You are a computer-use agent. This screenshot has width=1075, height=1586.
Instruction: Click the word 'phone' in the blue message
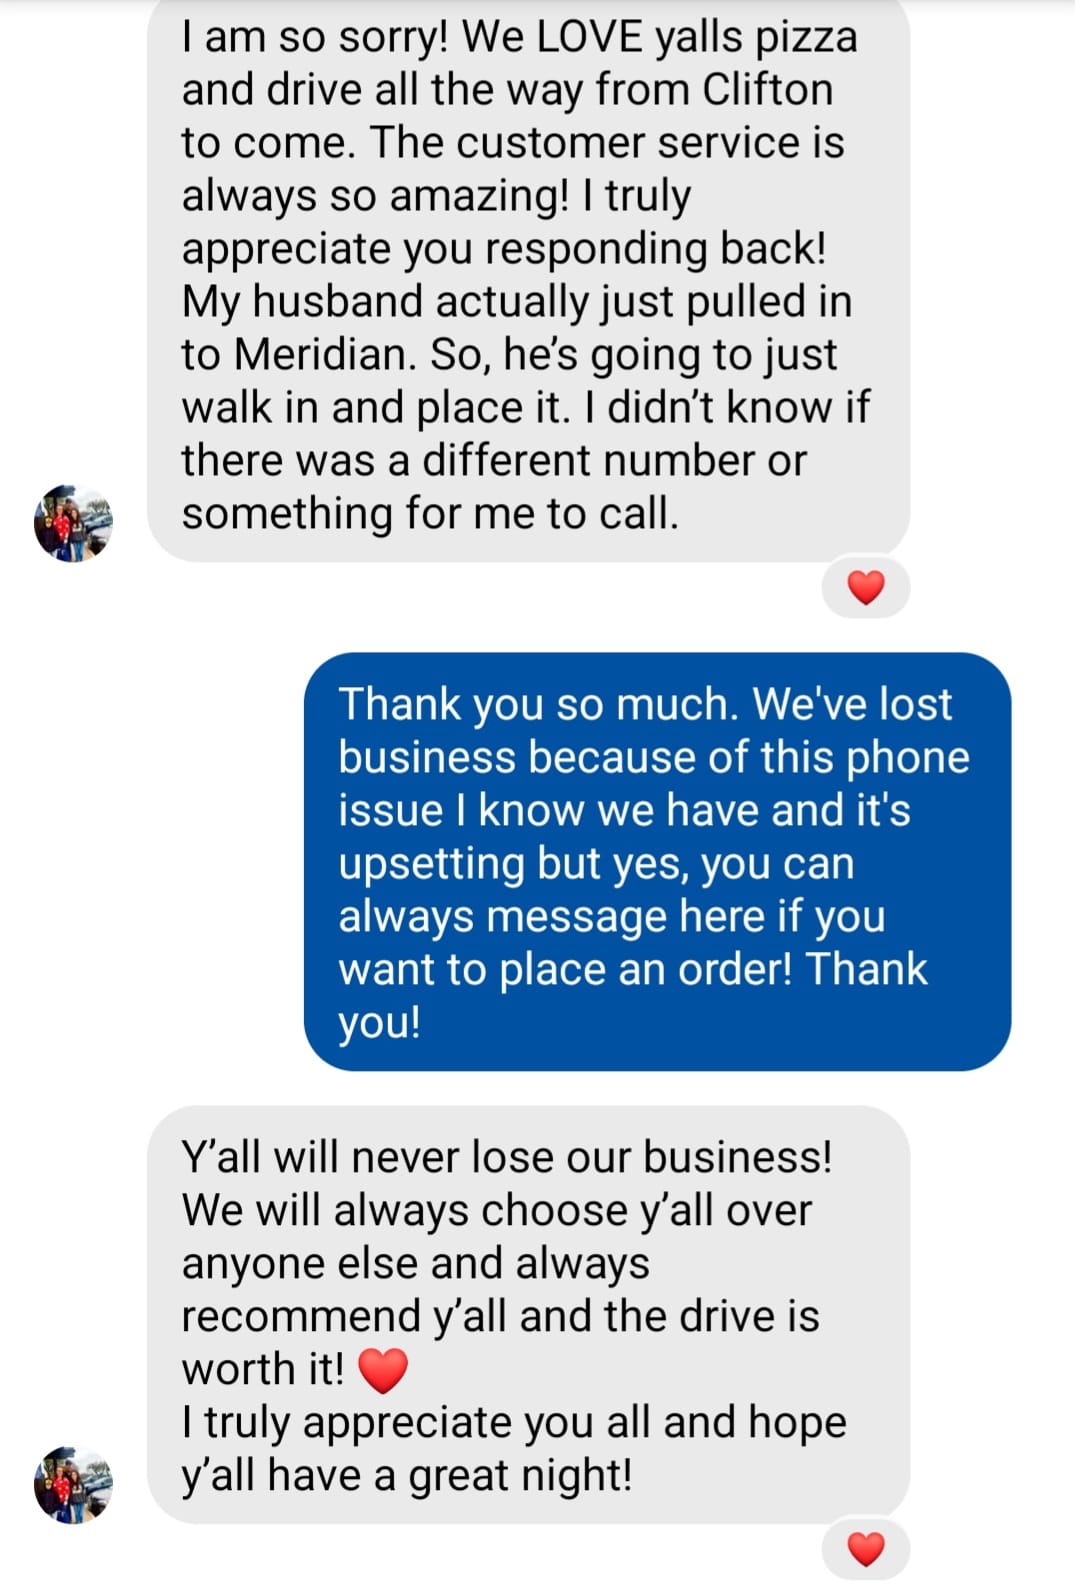point(908,758)
